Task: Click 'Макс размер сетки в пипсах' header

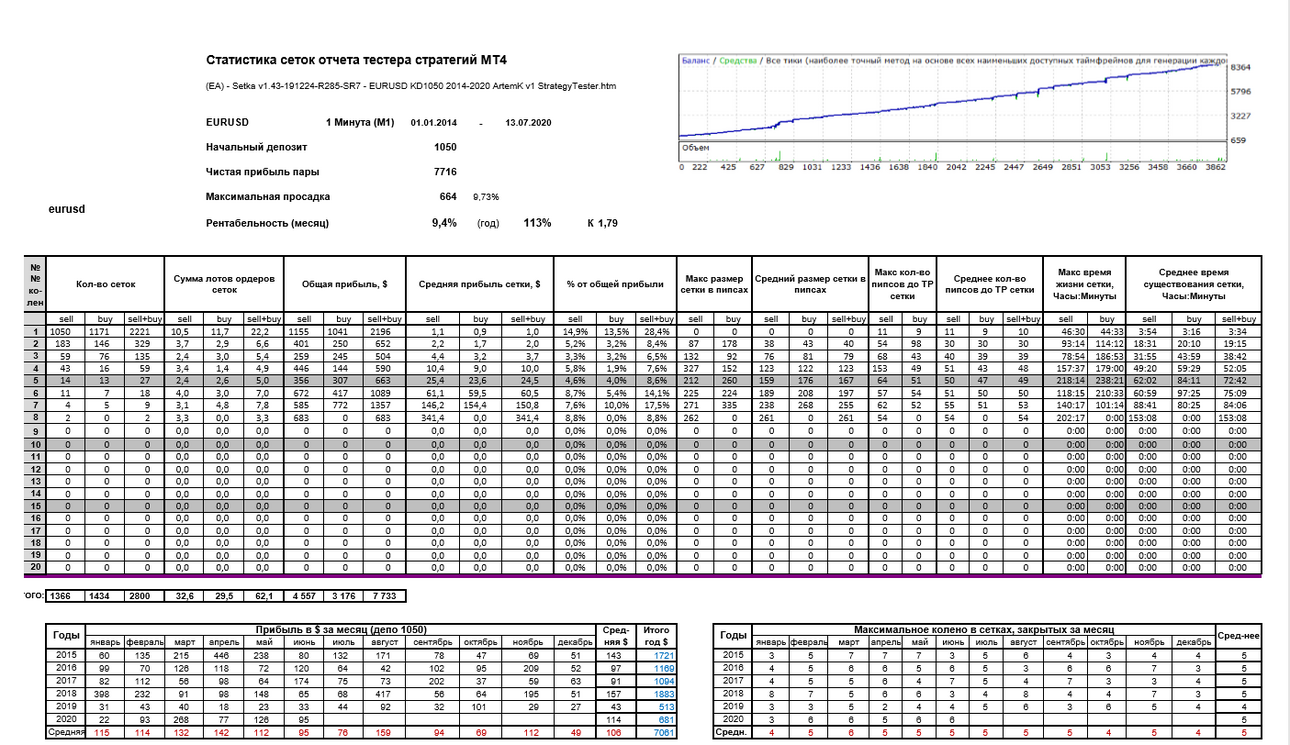Action: (714, 285)
